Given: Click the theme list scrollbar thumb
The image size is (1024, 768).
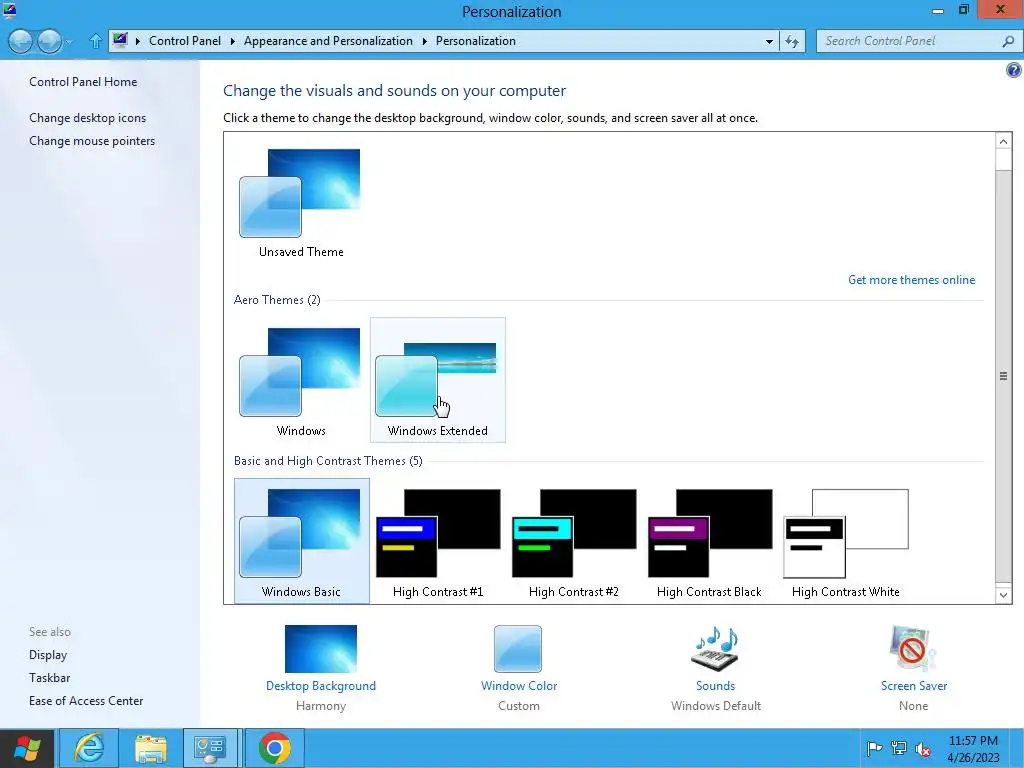Looking at the screenshot, I should click(1003, 376).
